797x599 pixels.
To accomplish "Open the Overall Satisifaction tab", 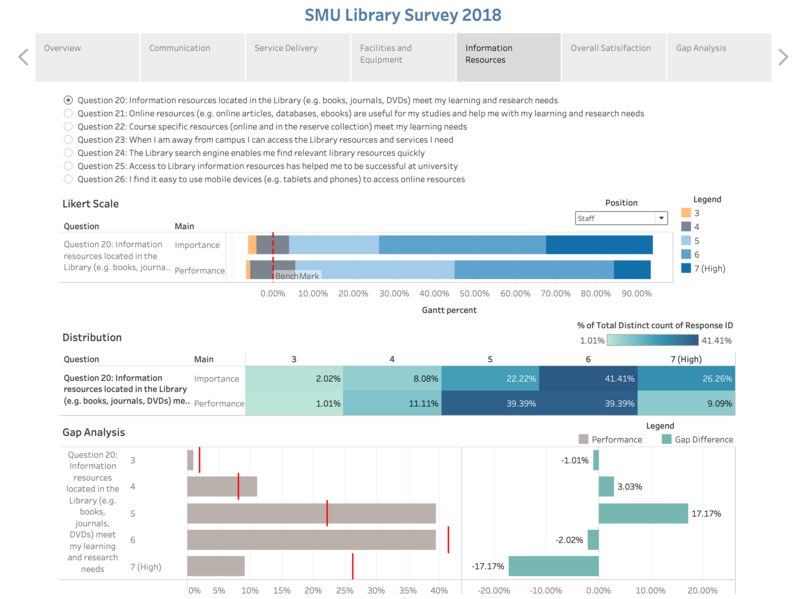I will point(614,57).
